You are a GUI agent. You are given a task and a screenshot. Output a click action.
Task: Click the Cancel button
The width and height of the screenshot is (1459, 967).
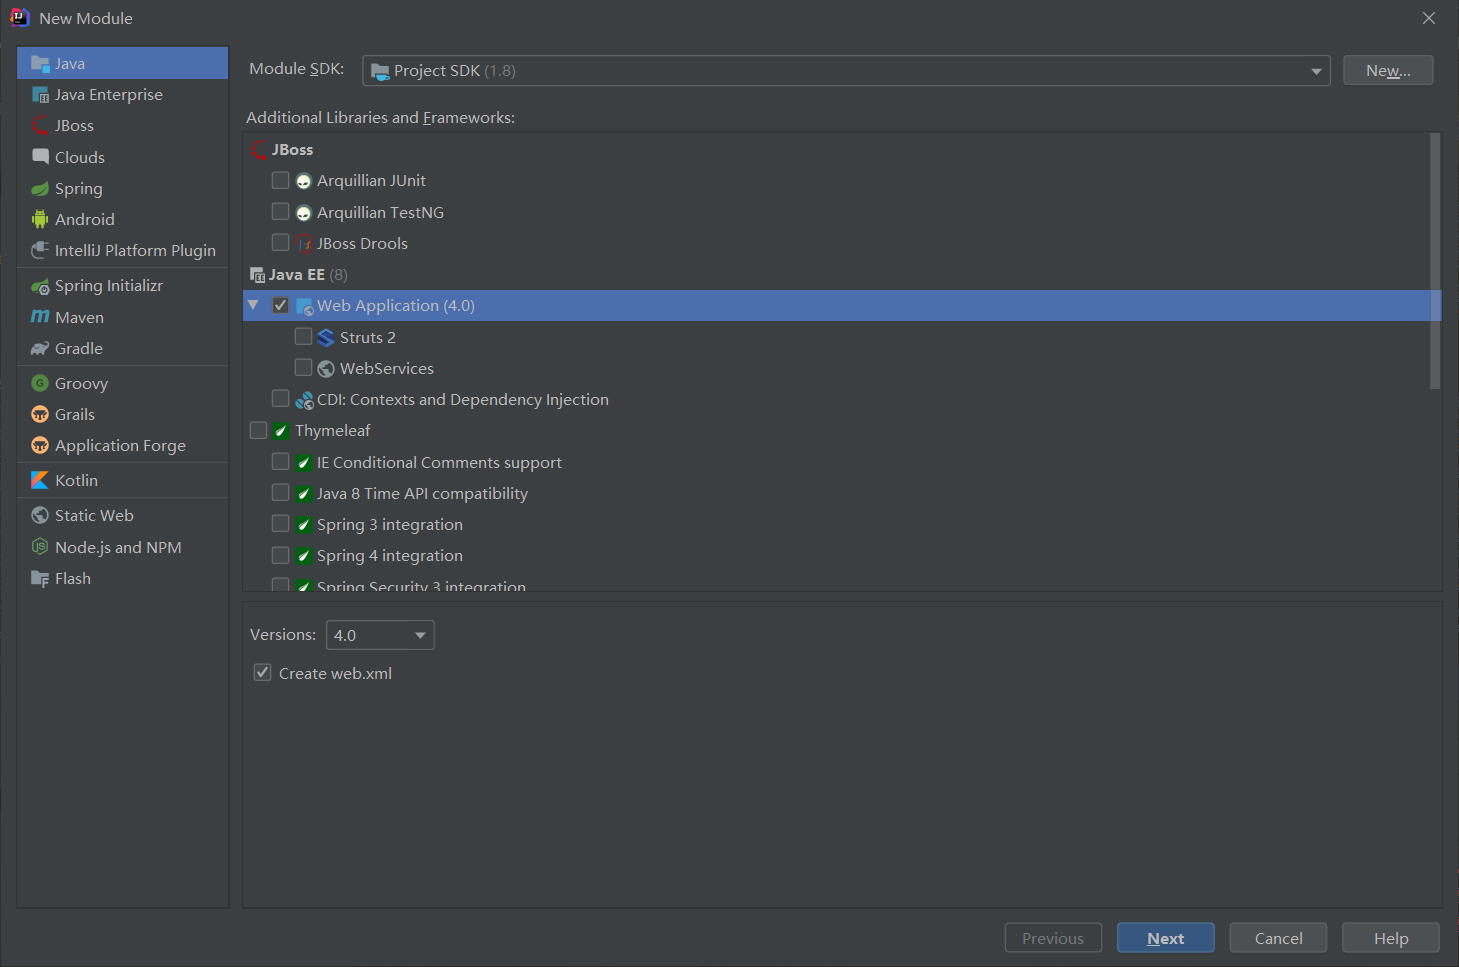1278,938
